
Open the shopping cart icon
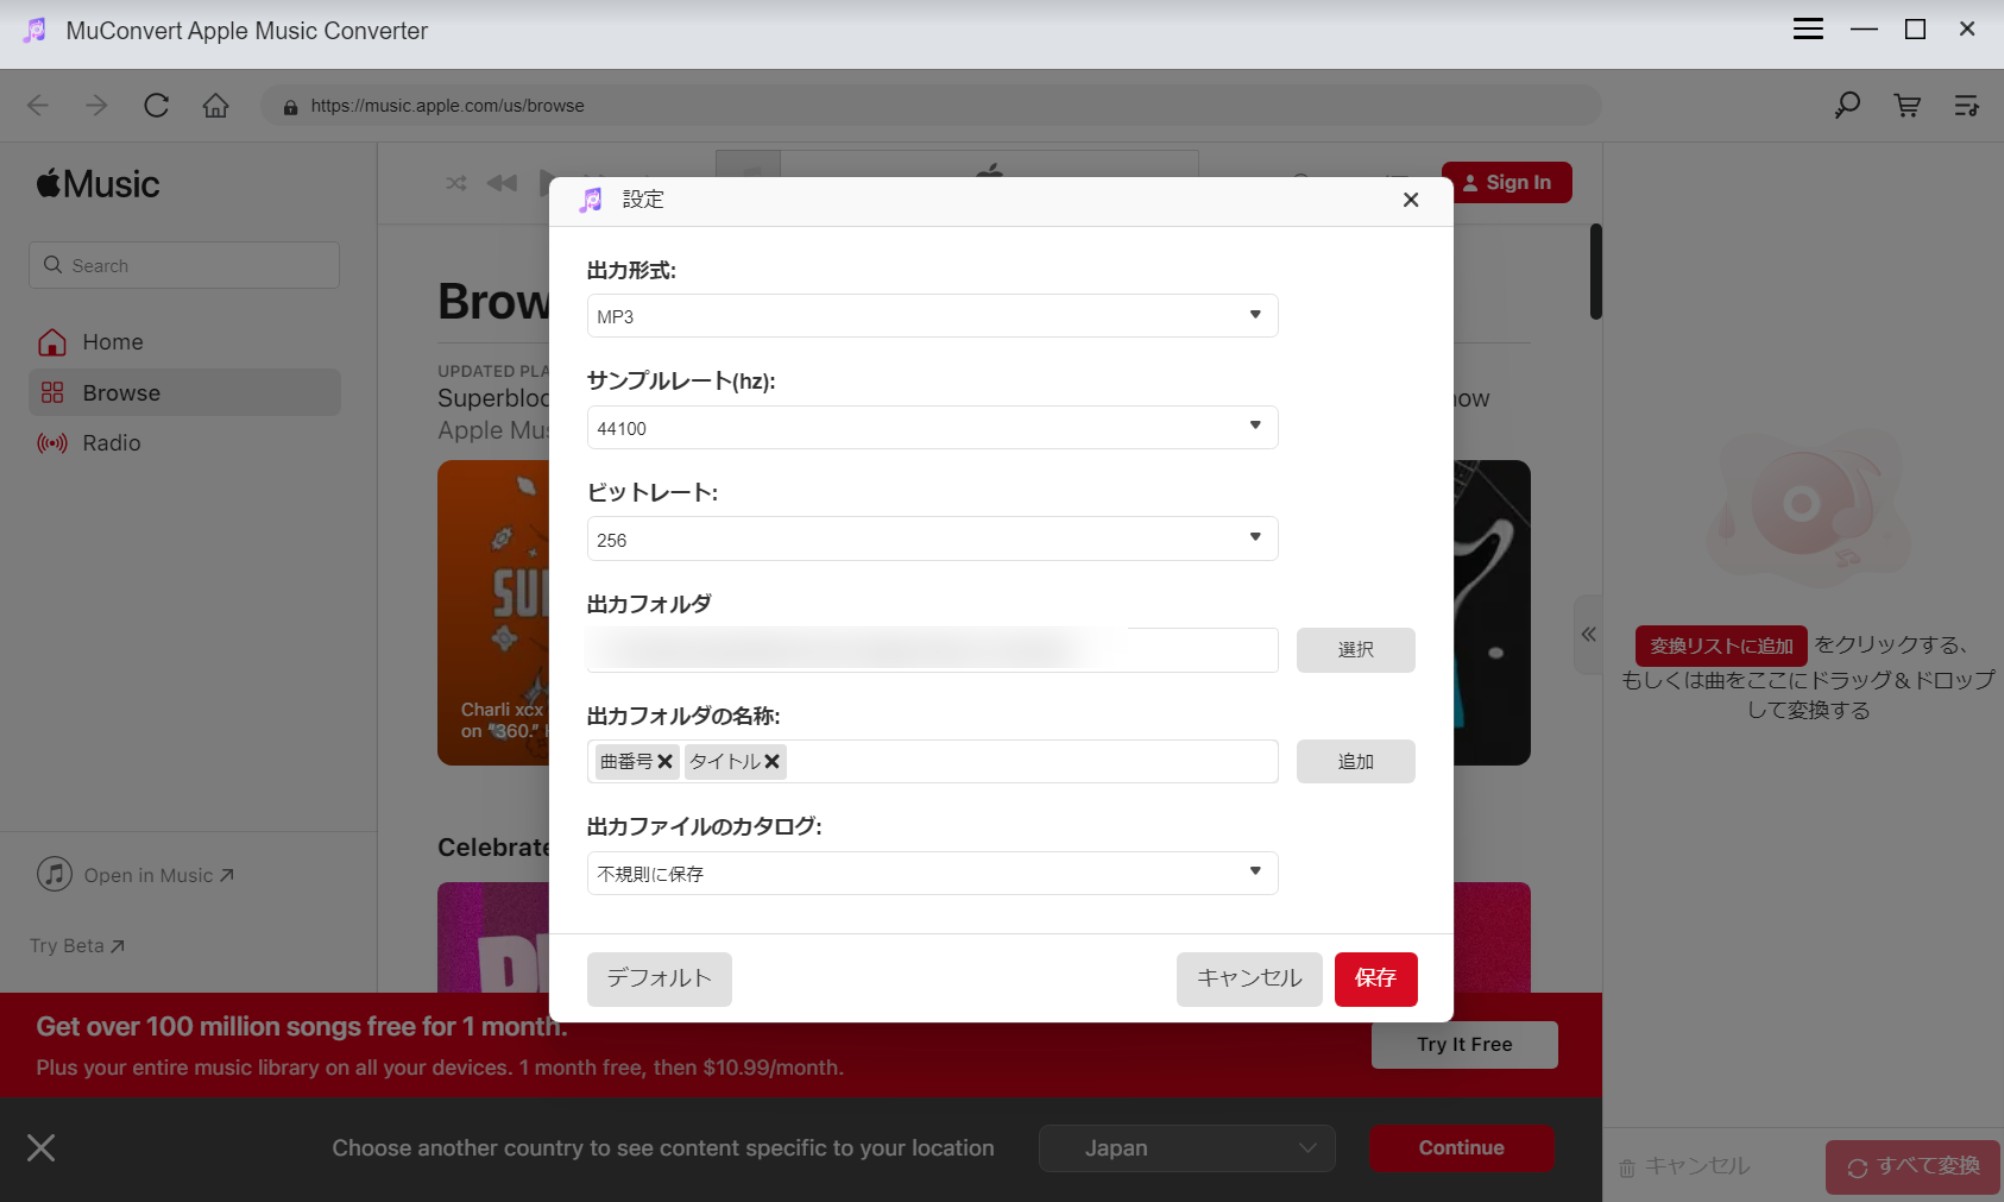1907,105
